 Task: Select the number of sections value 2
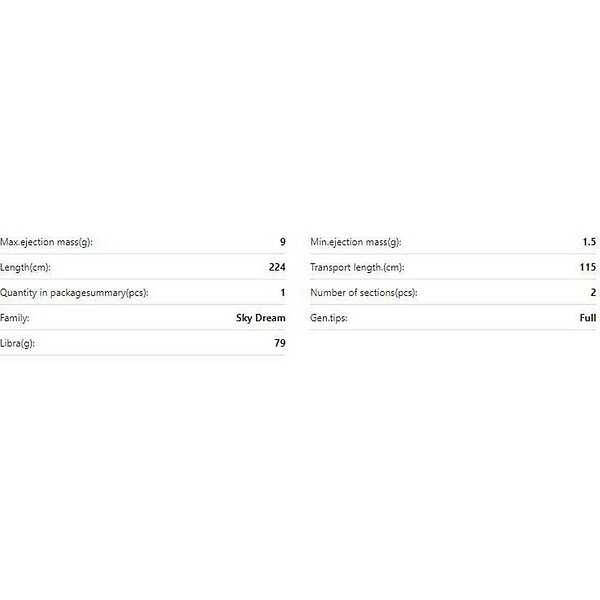593,293
